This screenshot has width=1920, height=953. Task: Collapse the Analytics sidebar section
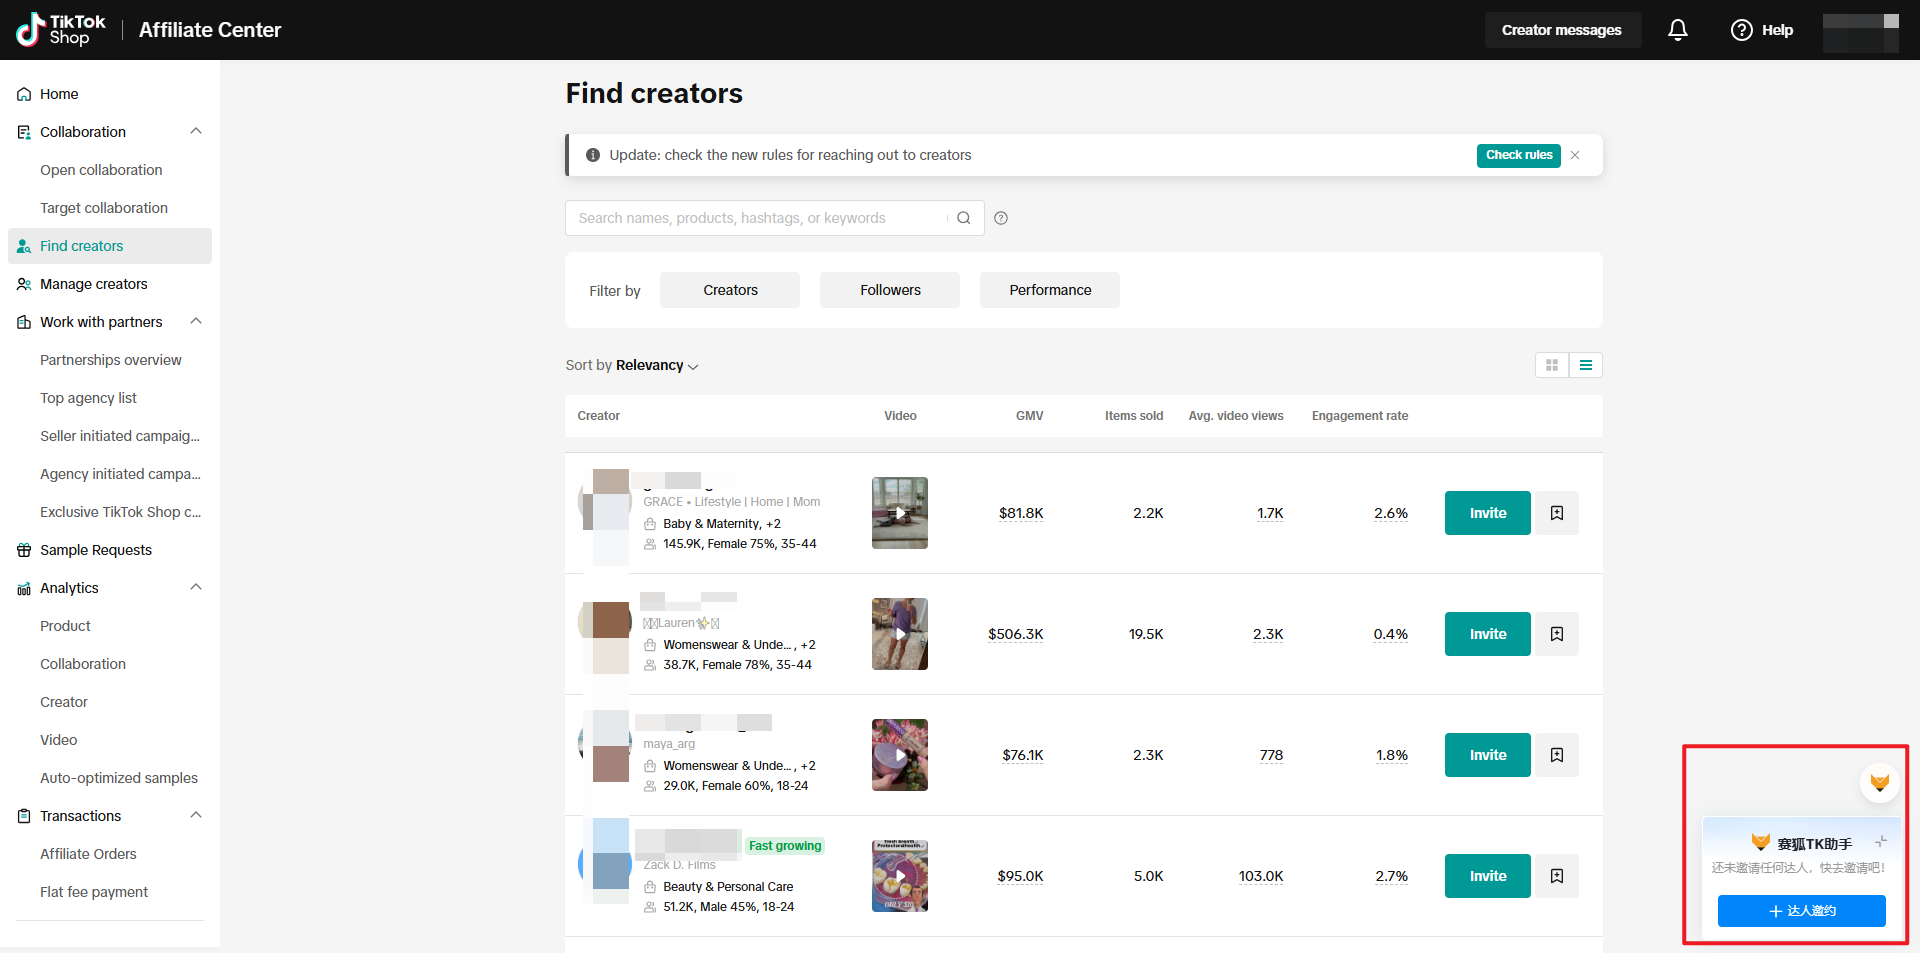196,587
